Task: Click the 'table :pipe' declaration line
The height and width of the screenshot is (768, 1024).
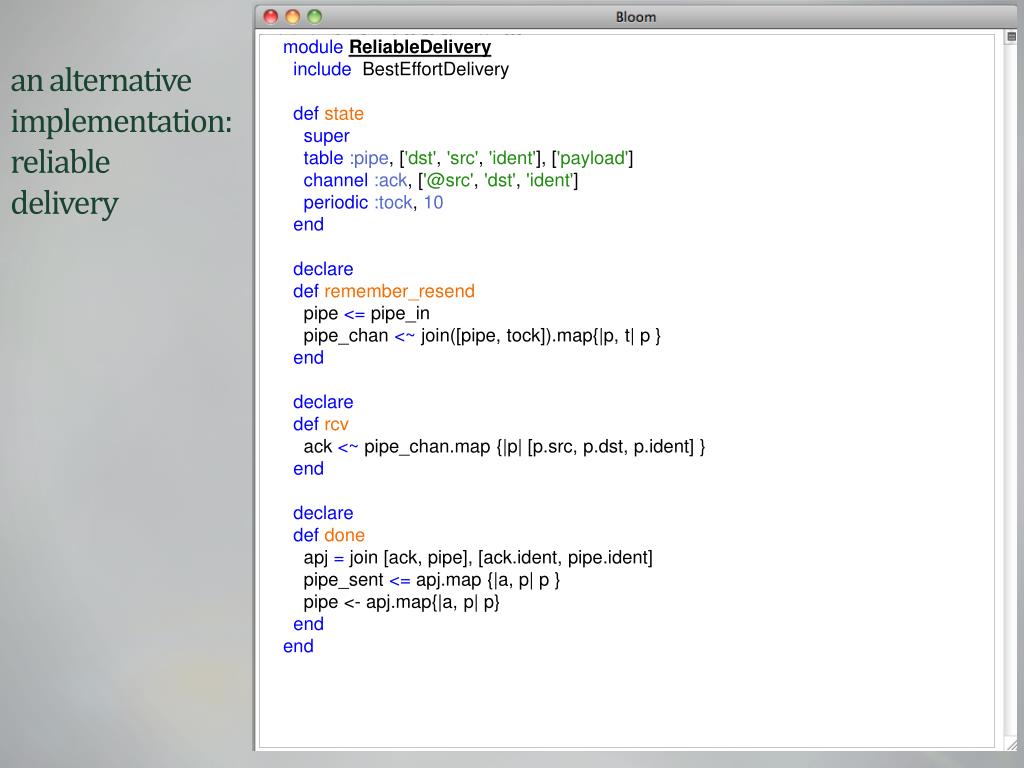Action: tap(468, 158)
